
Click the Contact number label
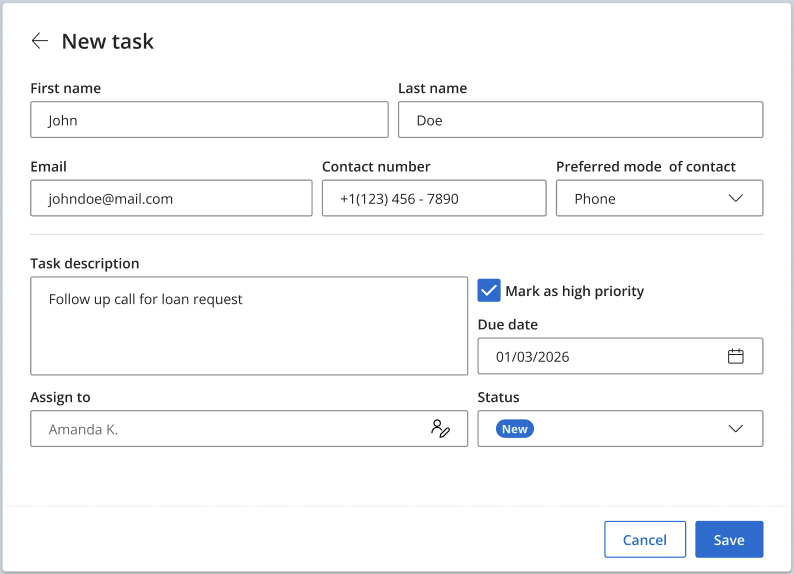pyautogui.click(x=376, y=167)
